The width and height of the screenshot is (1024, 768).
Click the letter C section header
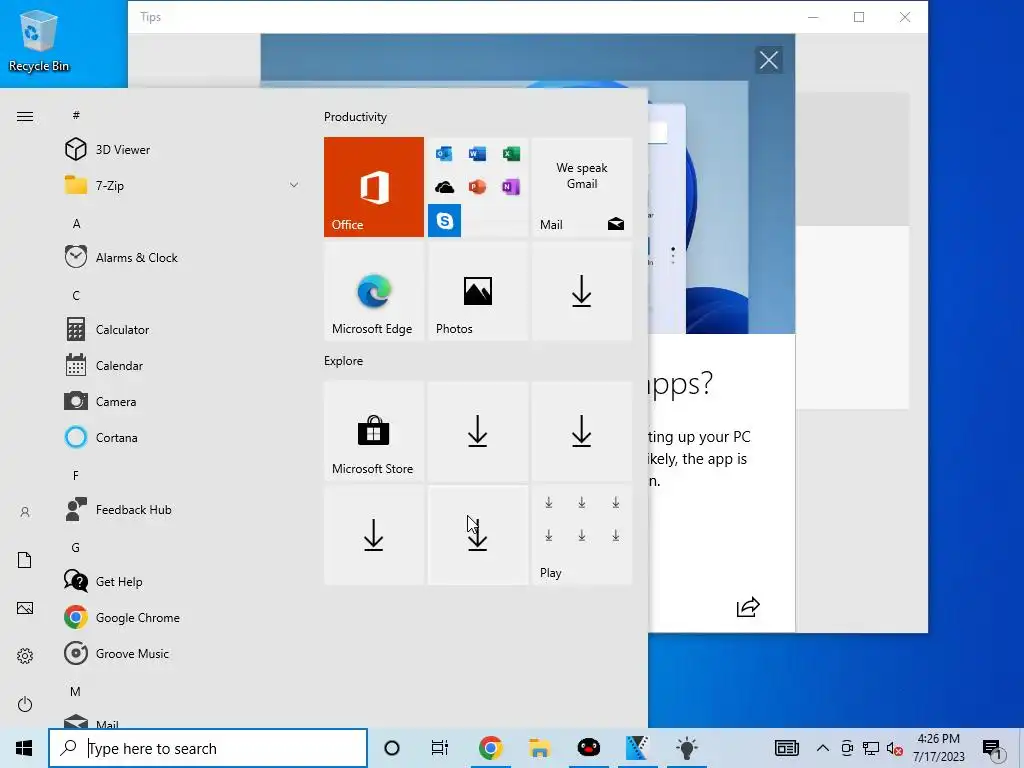point(76,295)
